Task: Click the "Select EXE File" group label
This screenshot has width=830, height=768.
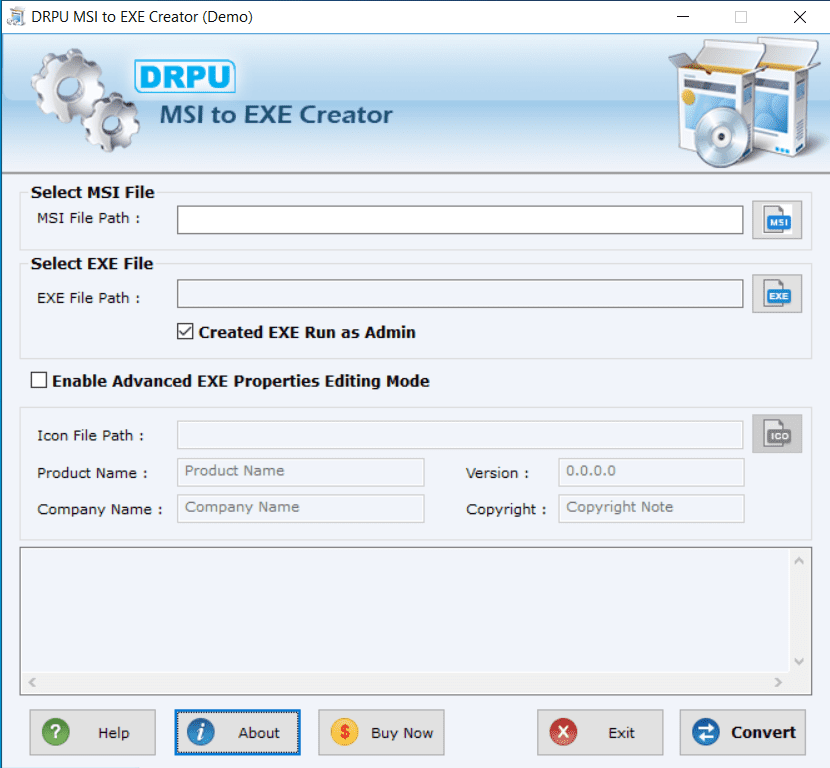Action: 92,264
